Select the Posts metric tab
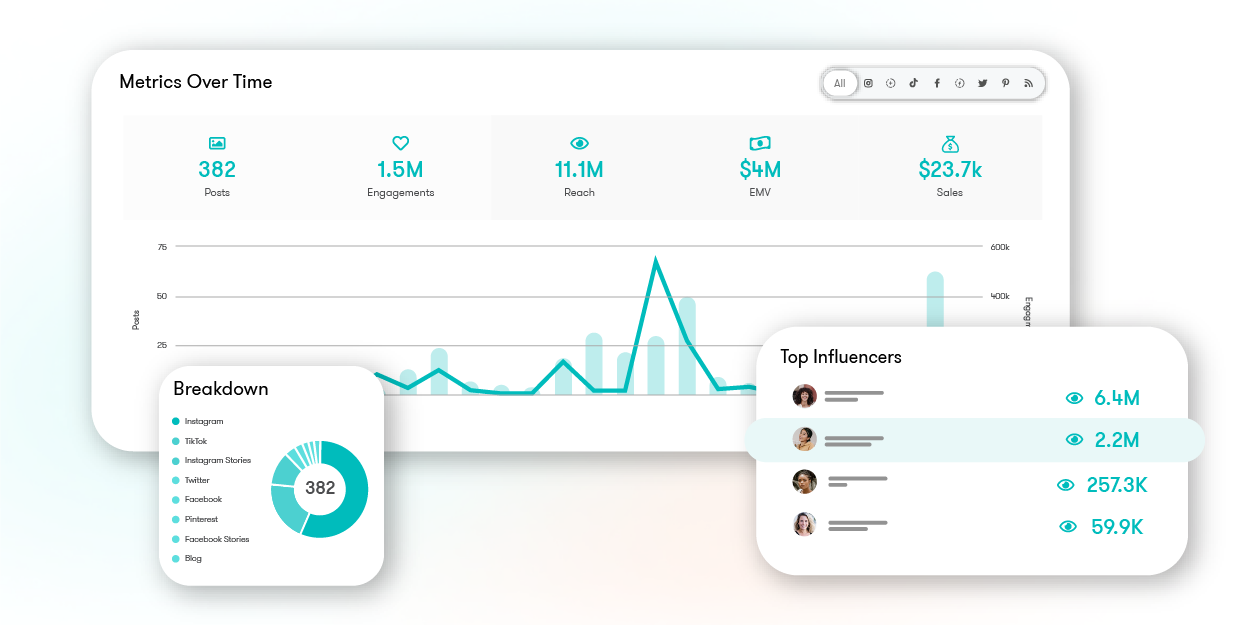This screenshot has width=1250, height=625. 216,167
